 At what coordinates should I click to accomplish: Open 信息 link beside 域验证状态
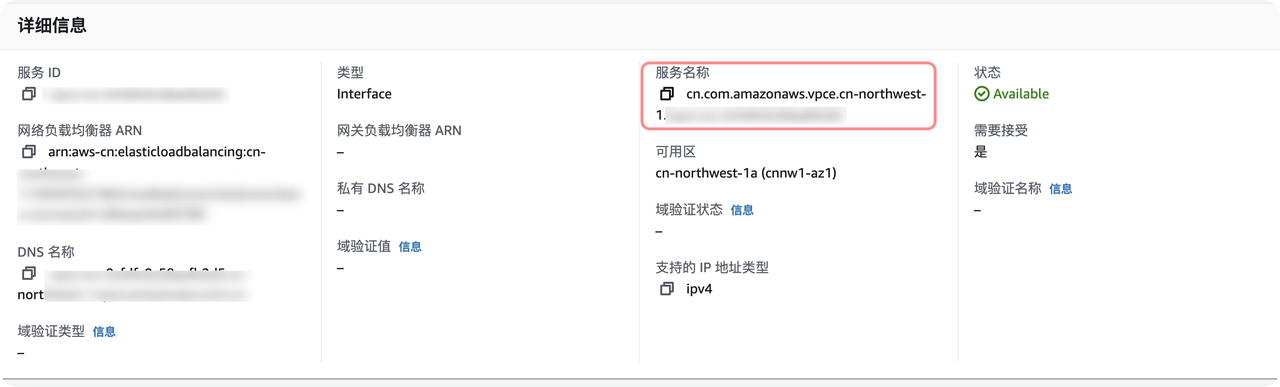click(x=742, y=210)
